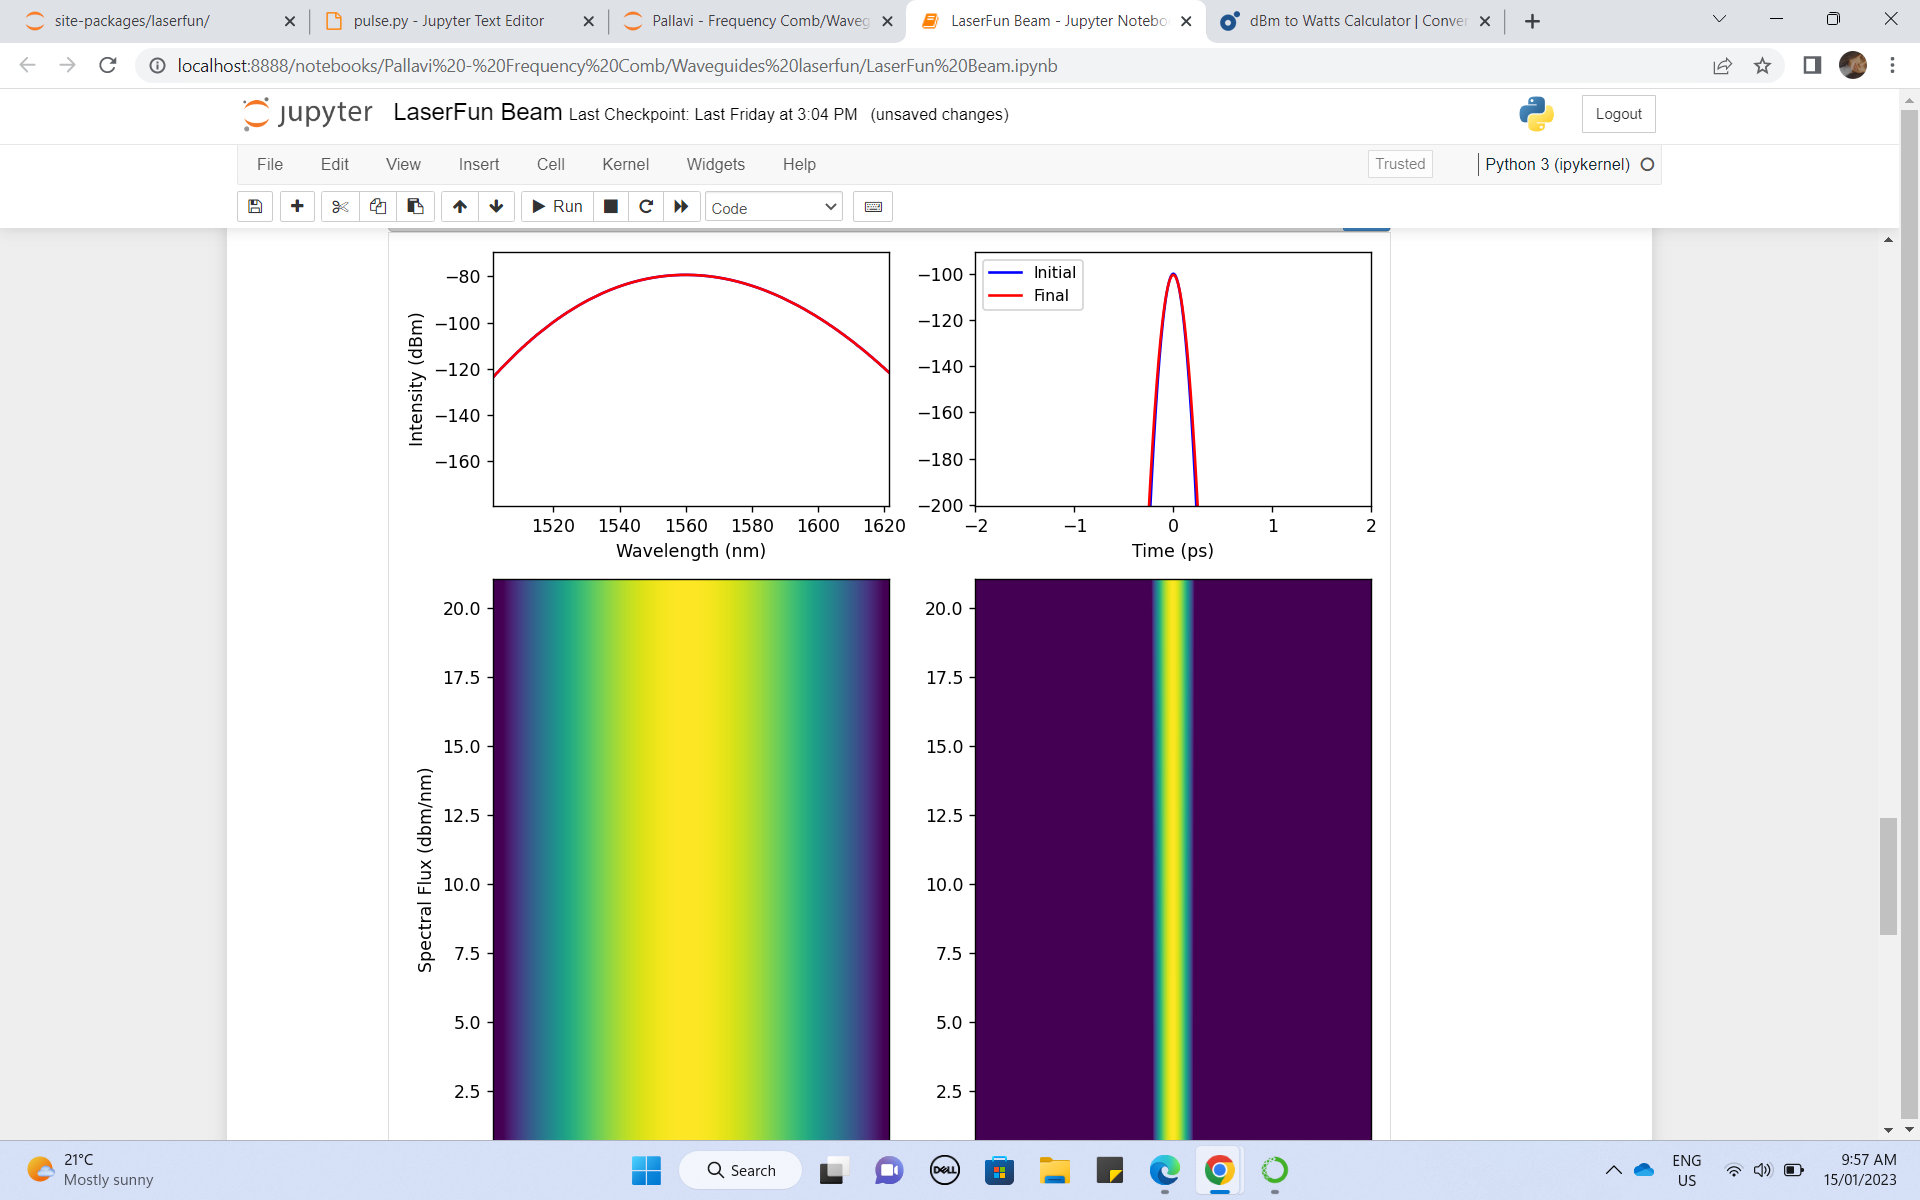This screenshot has width=1920, height=1200.
Task: Open the cell type dropdown showing Code
Action: [772, 207]
